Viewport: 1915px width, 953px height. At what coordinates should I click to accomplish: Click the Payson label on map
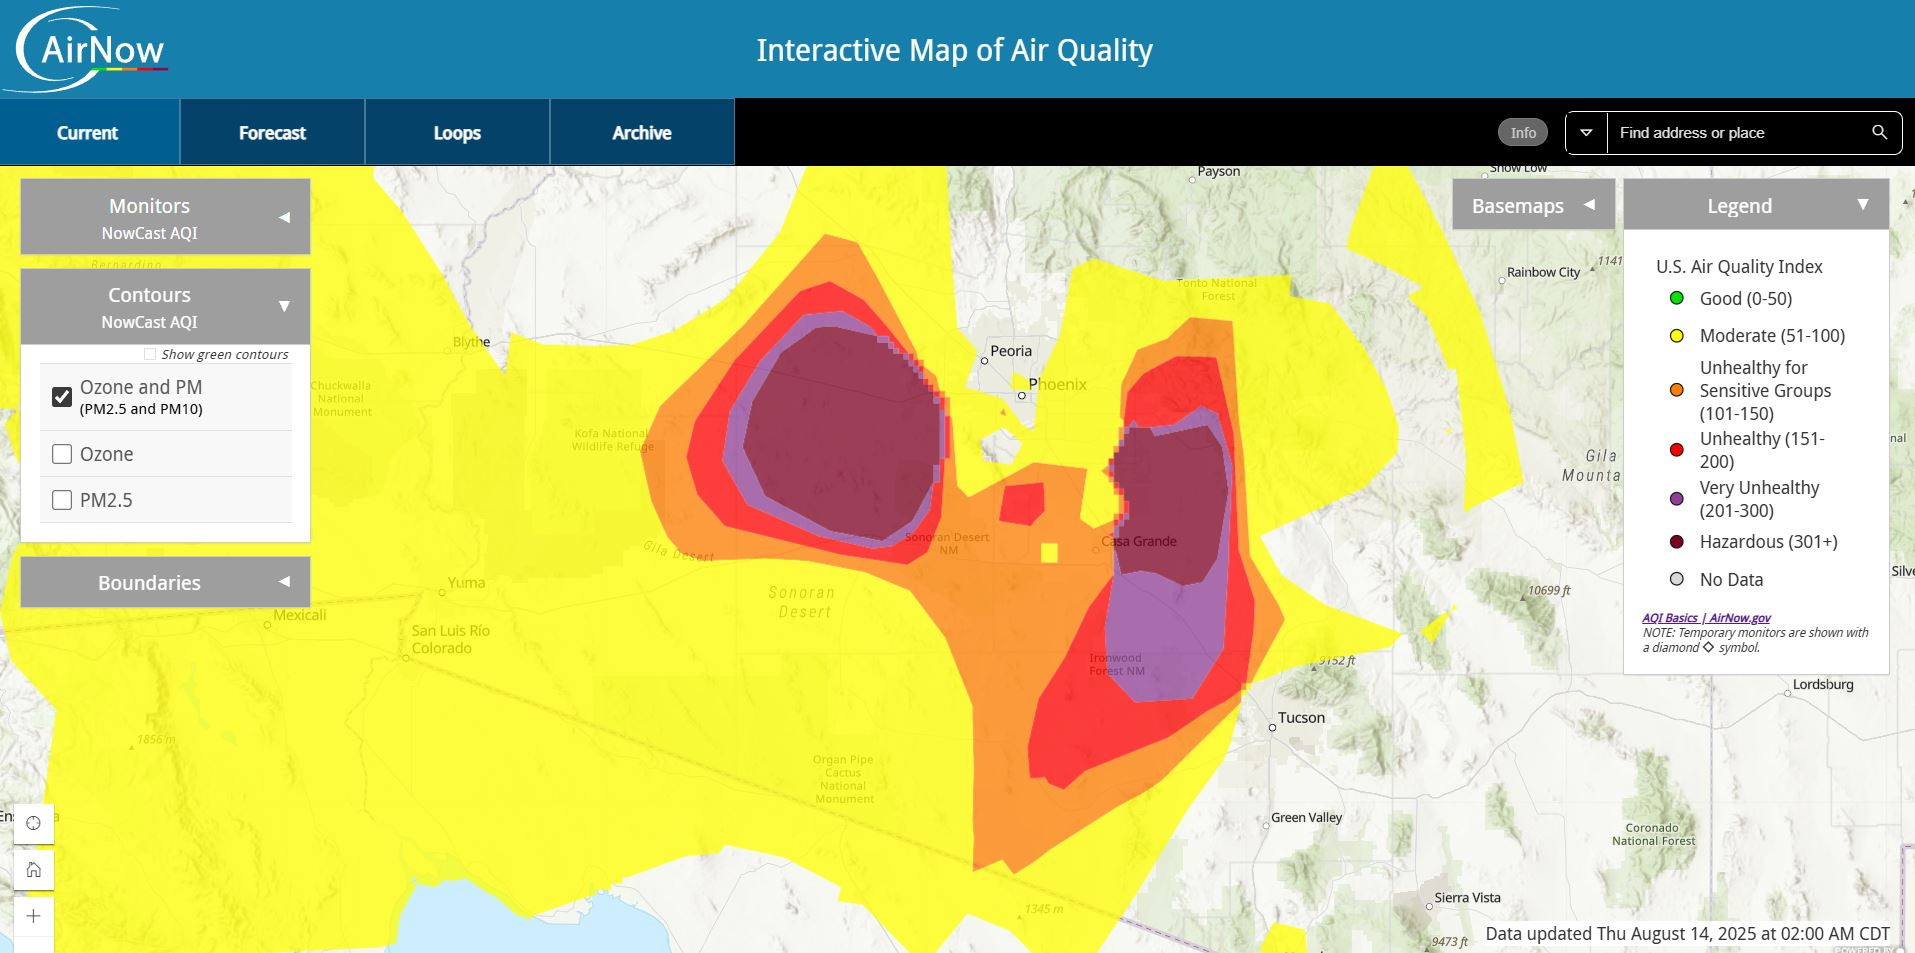pyautogui.click(x=1219, y=172)
